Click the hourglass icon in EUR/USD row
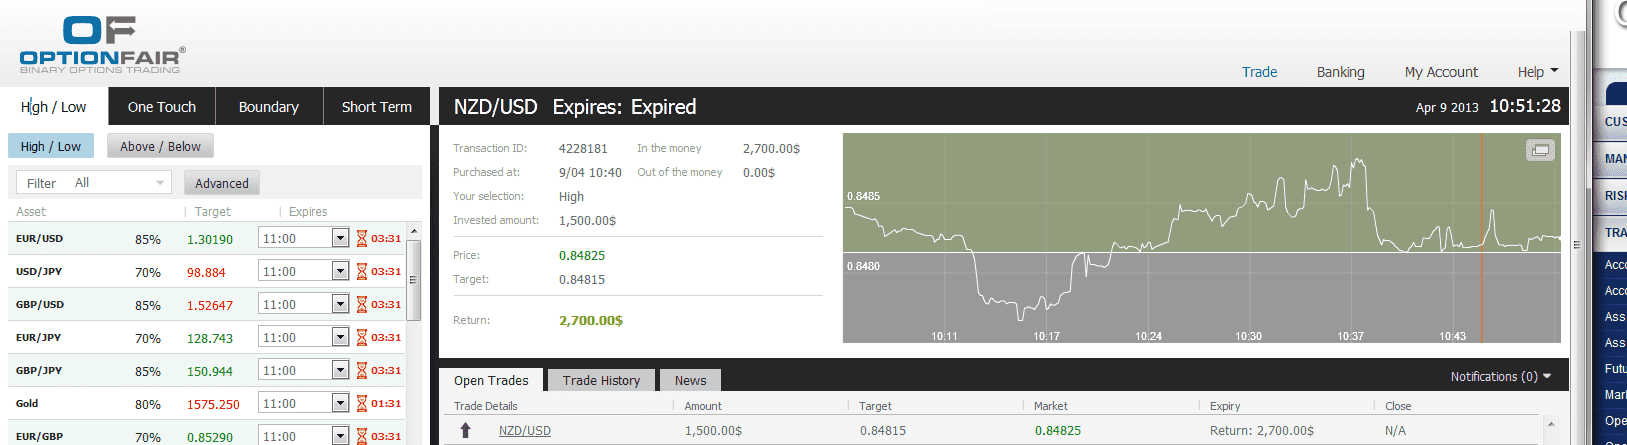1627x445 pixels. click(362, 239)
